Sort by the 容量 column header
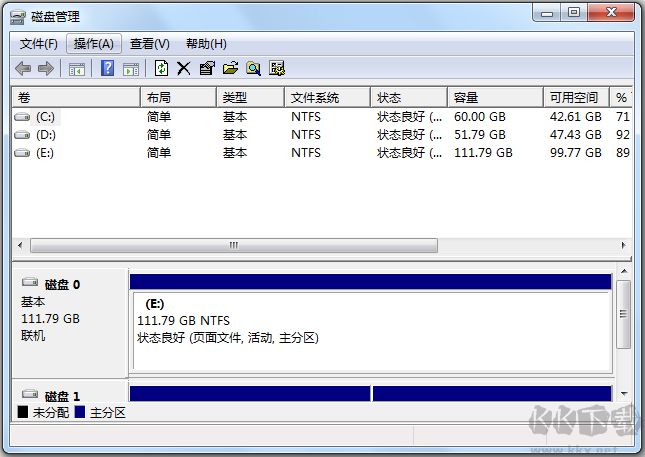 click(495, 97)
